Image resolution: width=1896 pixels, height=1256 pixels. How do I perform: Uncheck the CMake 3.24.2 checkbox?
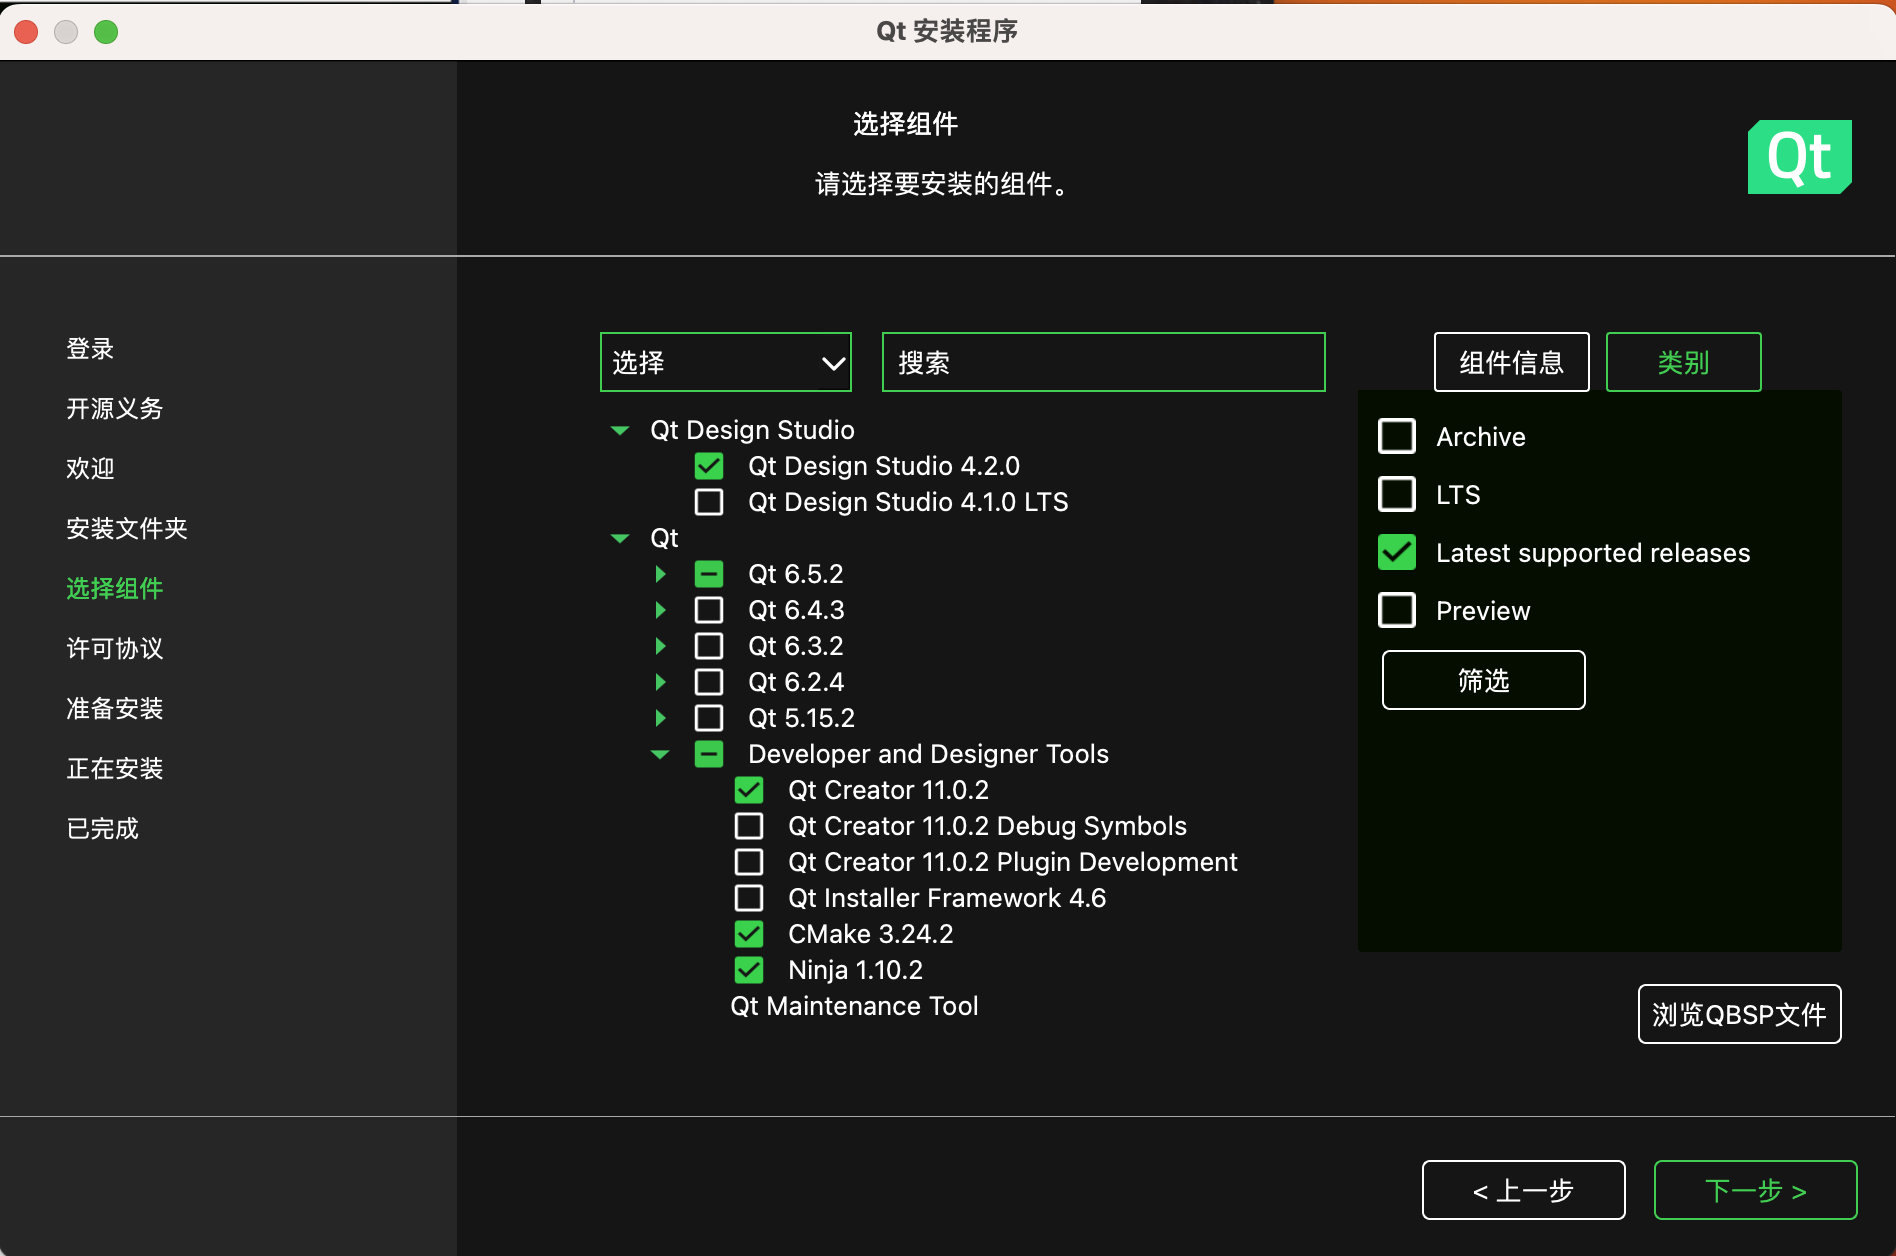(749, 934)
